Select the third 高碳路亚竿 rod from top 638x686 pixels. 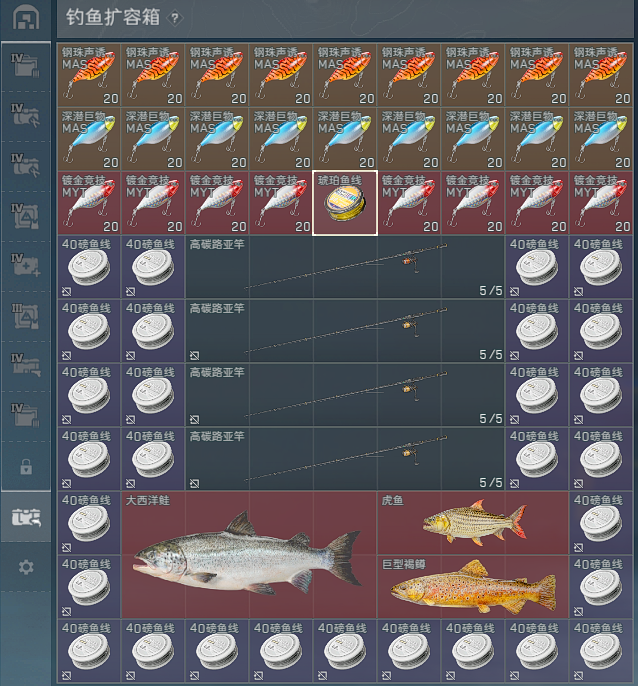click(345, 395)
